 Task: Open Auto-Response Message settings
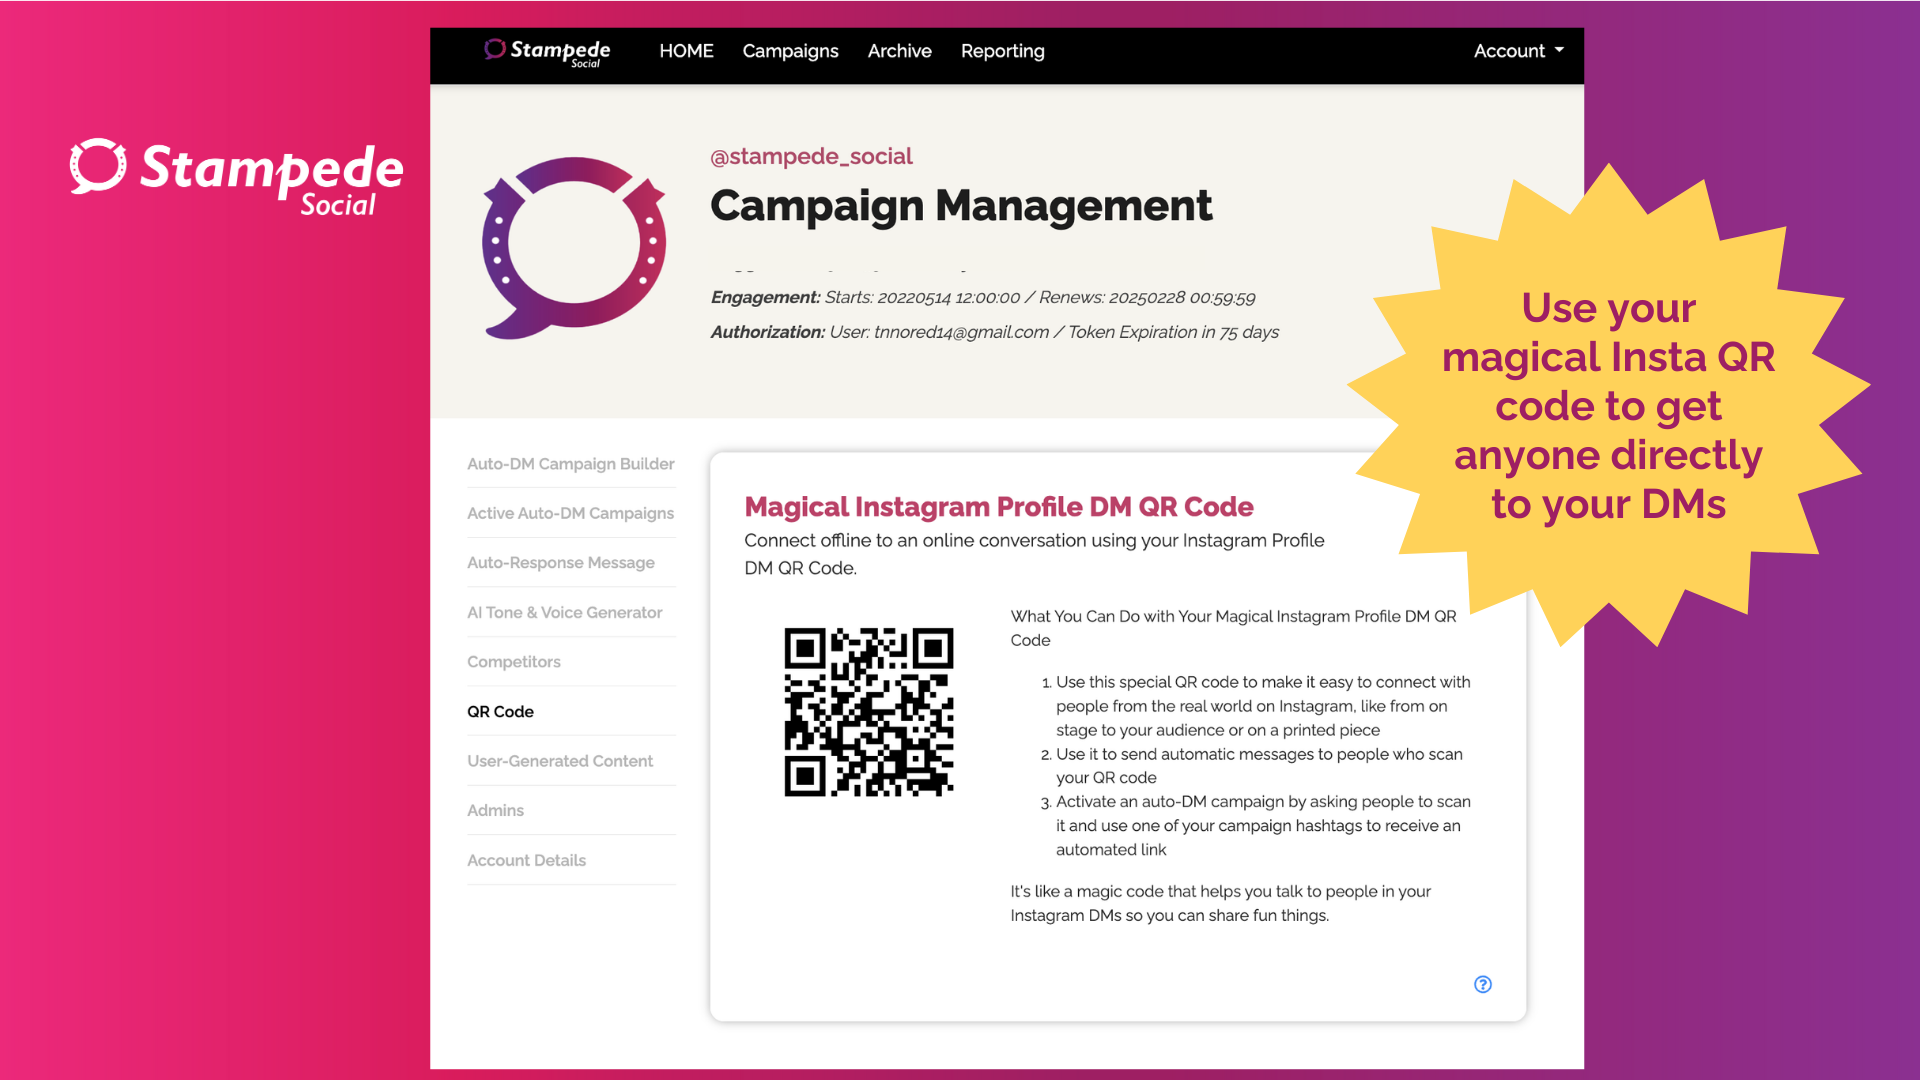pos(560,563)
